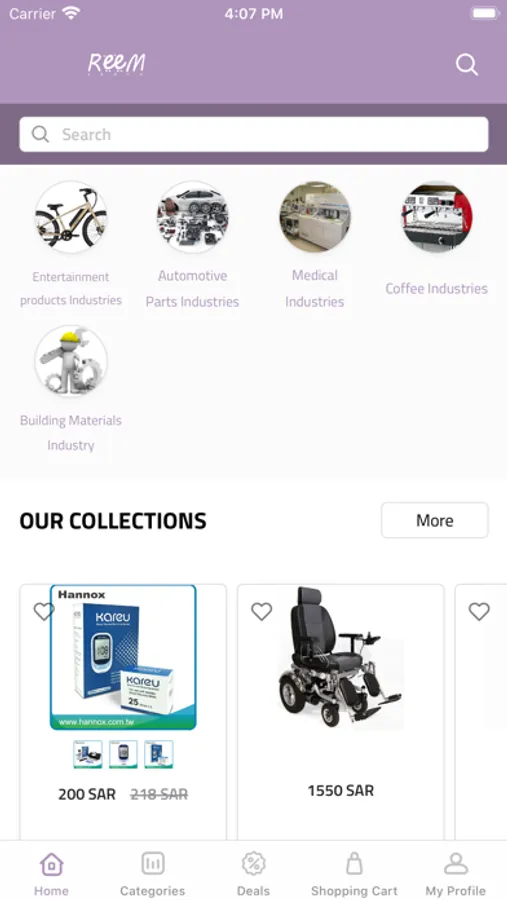Select the Medical Industries category circle
The width and height of the screenshot is (507, 900).
(x=315, y=217)
